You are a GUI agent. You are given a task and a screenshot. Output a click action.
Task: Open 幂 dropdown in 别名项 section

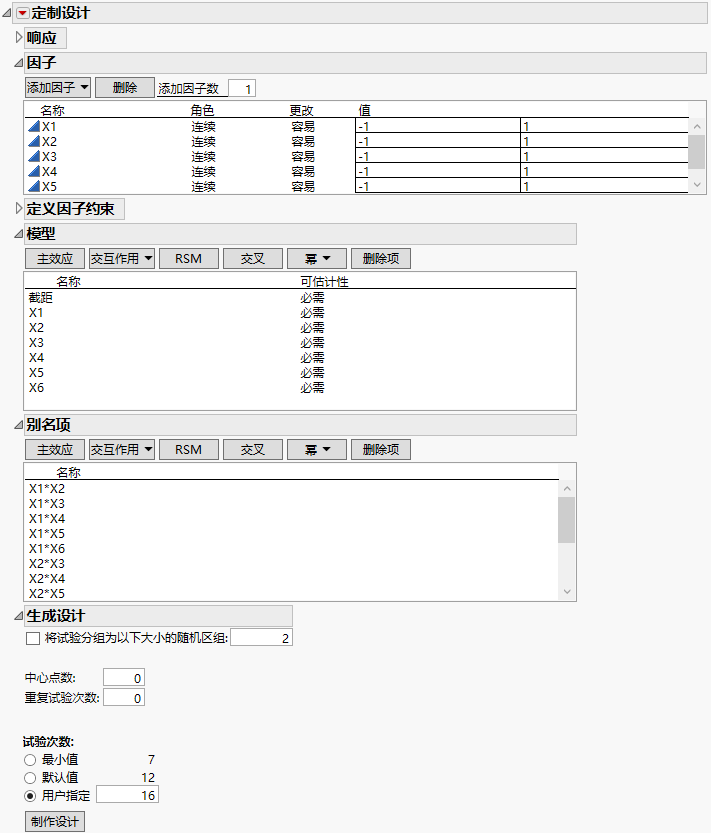317,450
